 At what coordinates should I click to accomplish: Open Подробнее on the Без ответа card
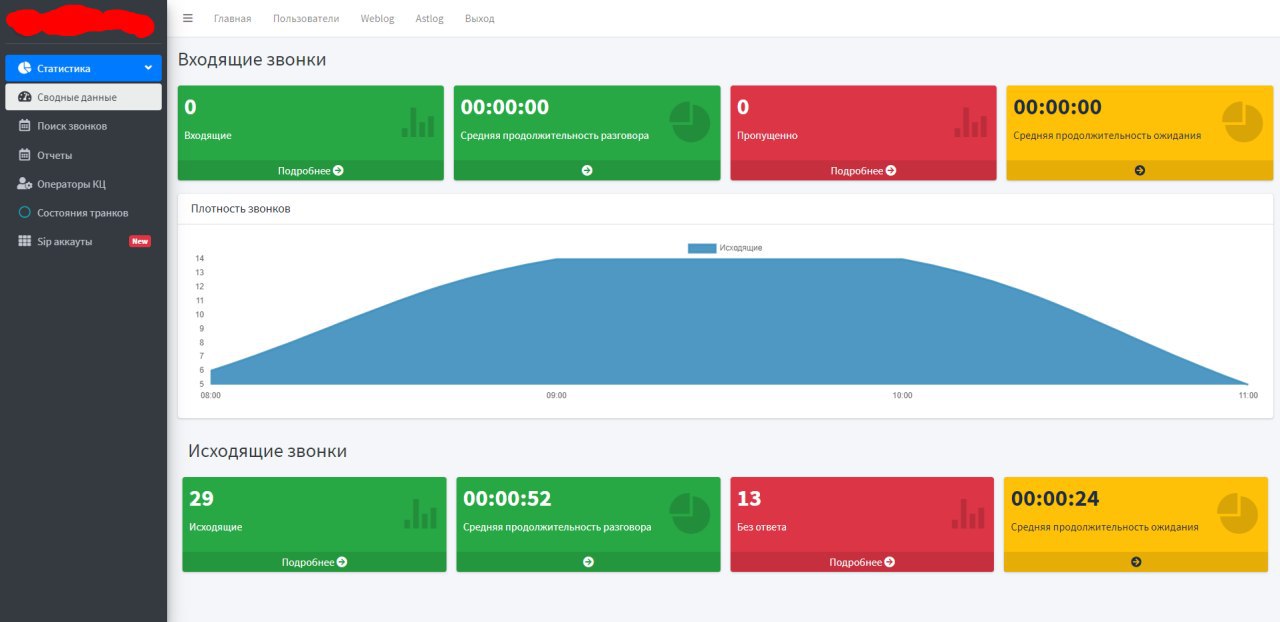[862, 562]
